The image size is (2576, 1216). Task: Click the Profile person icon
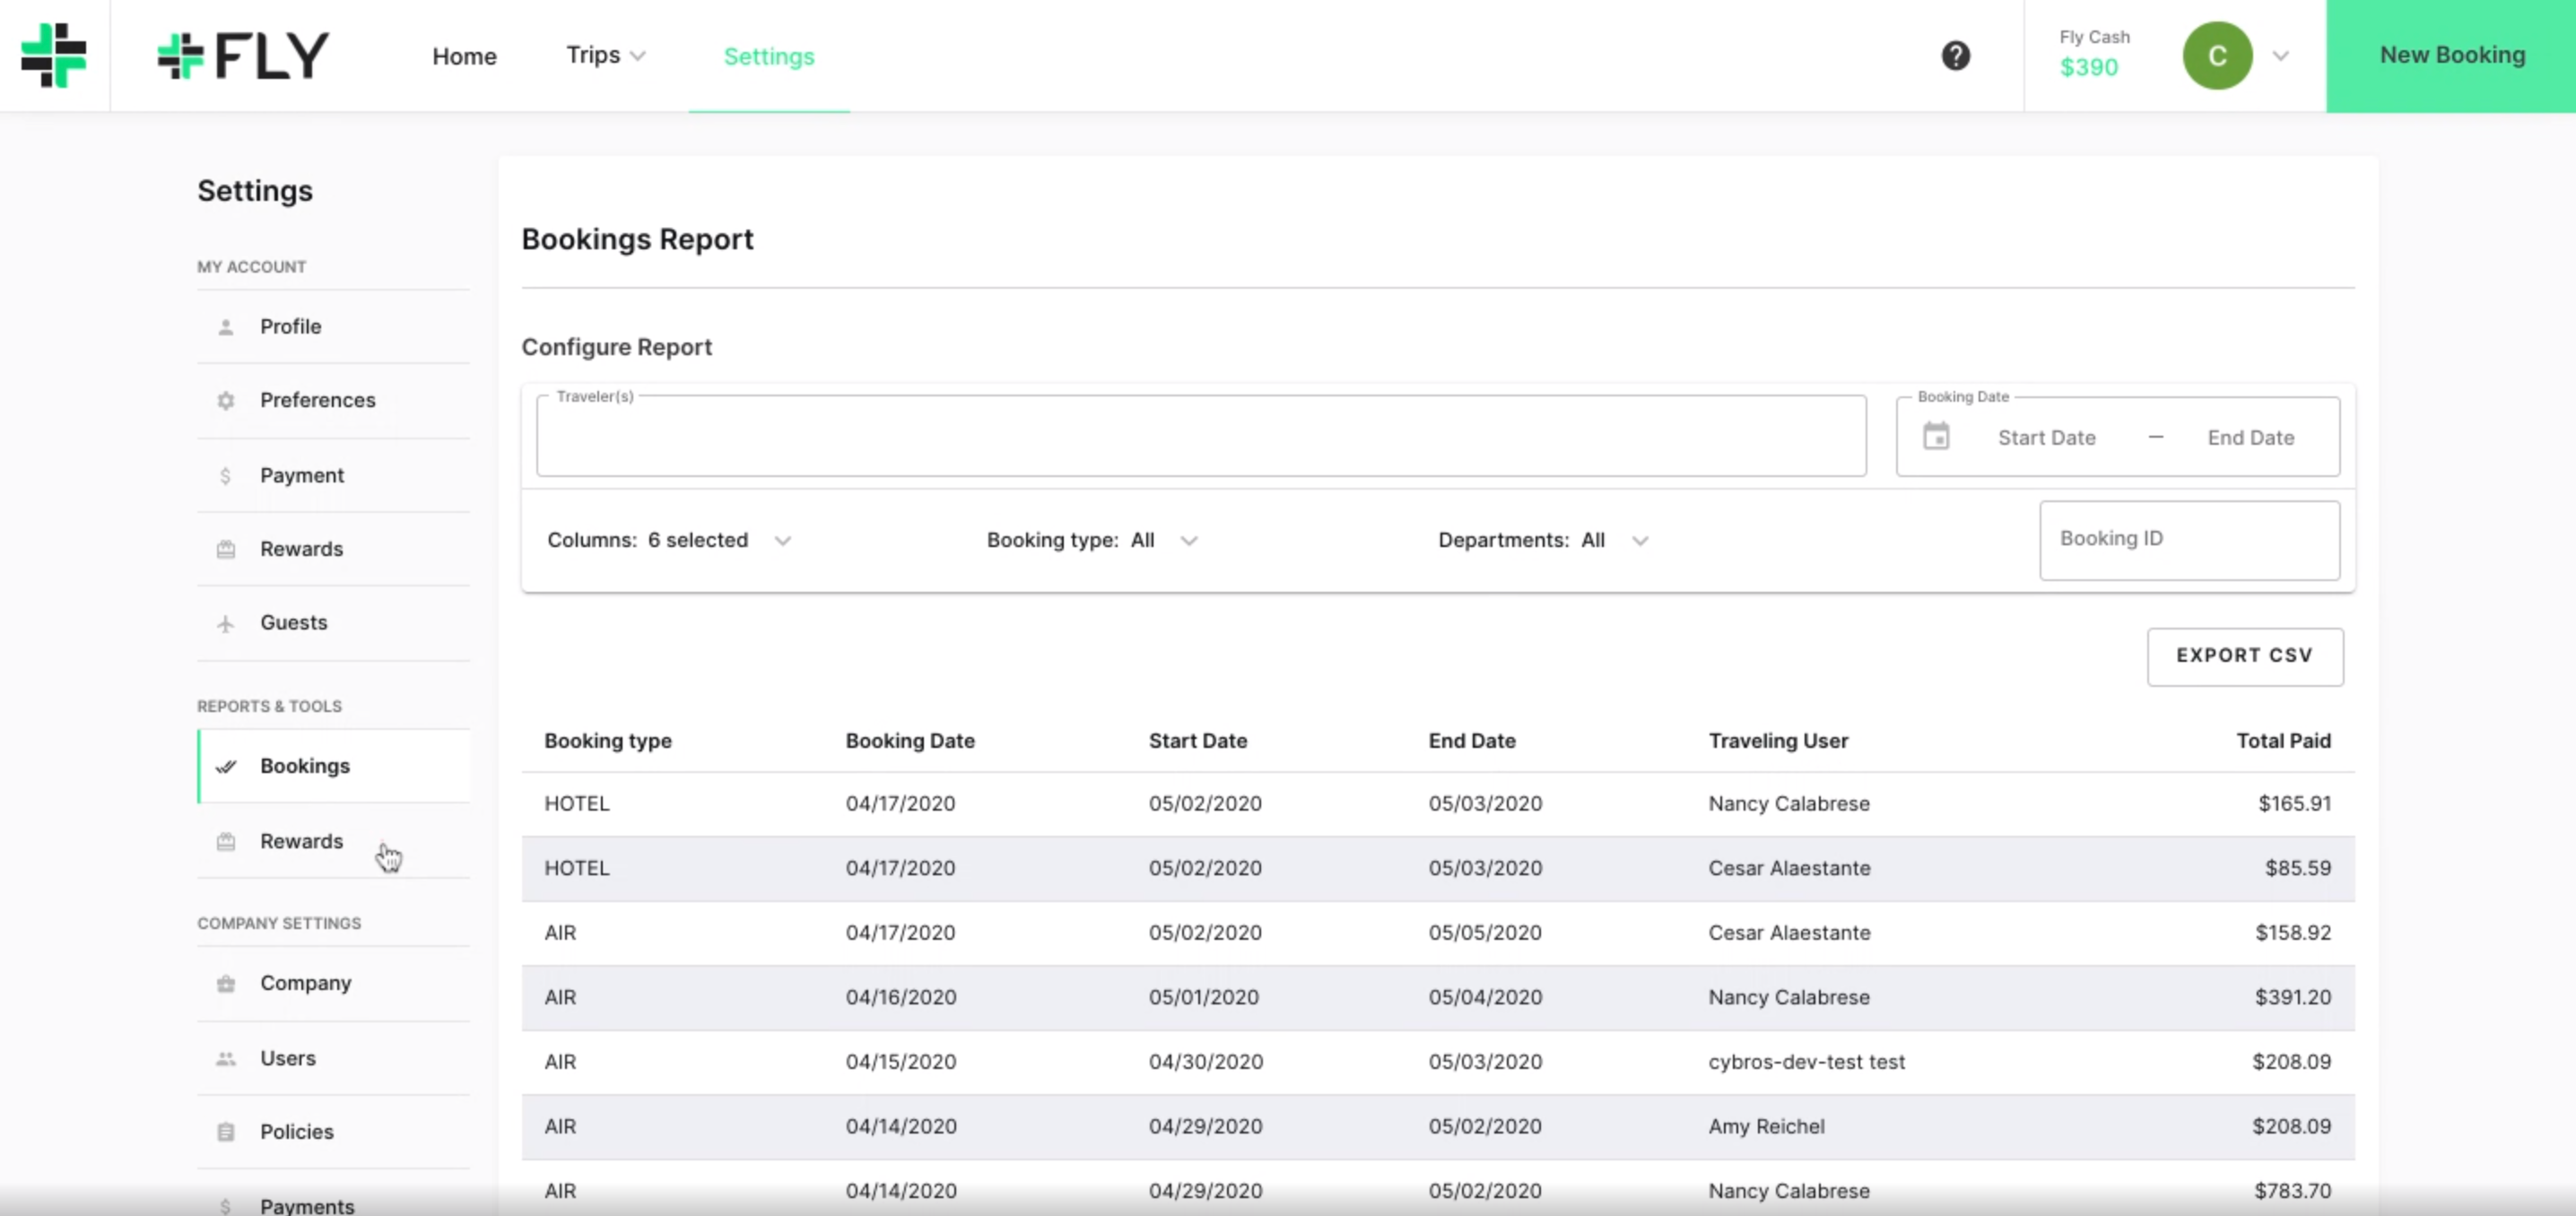226,327
